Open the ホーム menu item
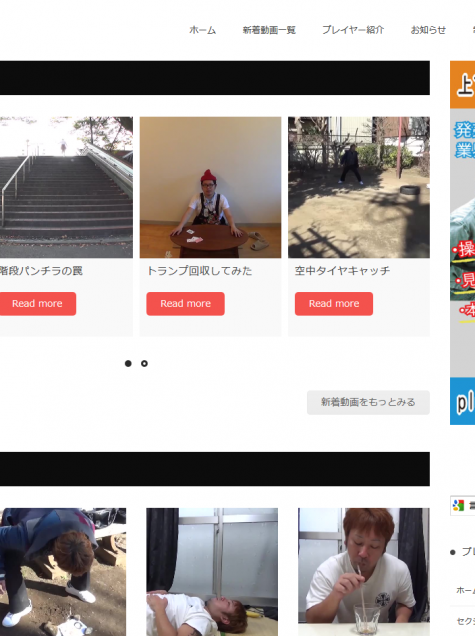Viewport: 475px width, 636px height. (x=202, y=30)
